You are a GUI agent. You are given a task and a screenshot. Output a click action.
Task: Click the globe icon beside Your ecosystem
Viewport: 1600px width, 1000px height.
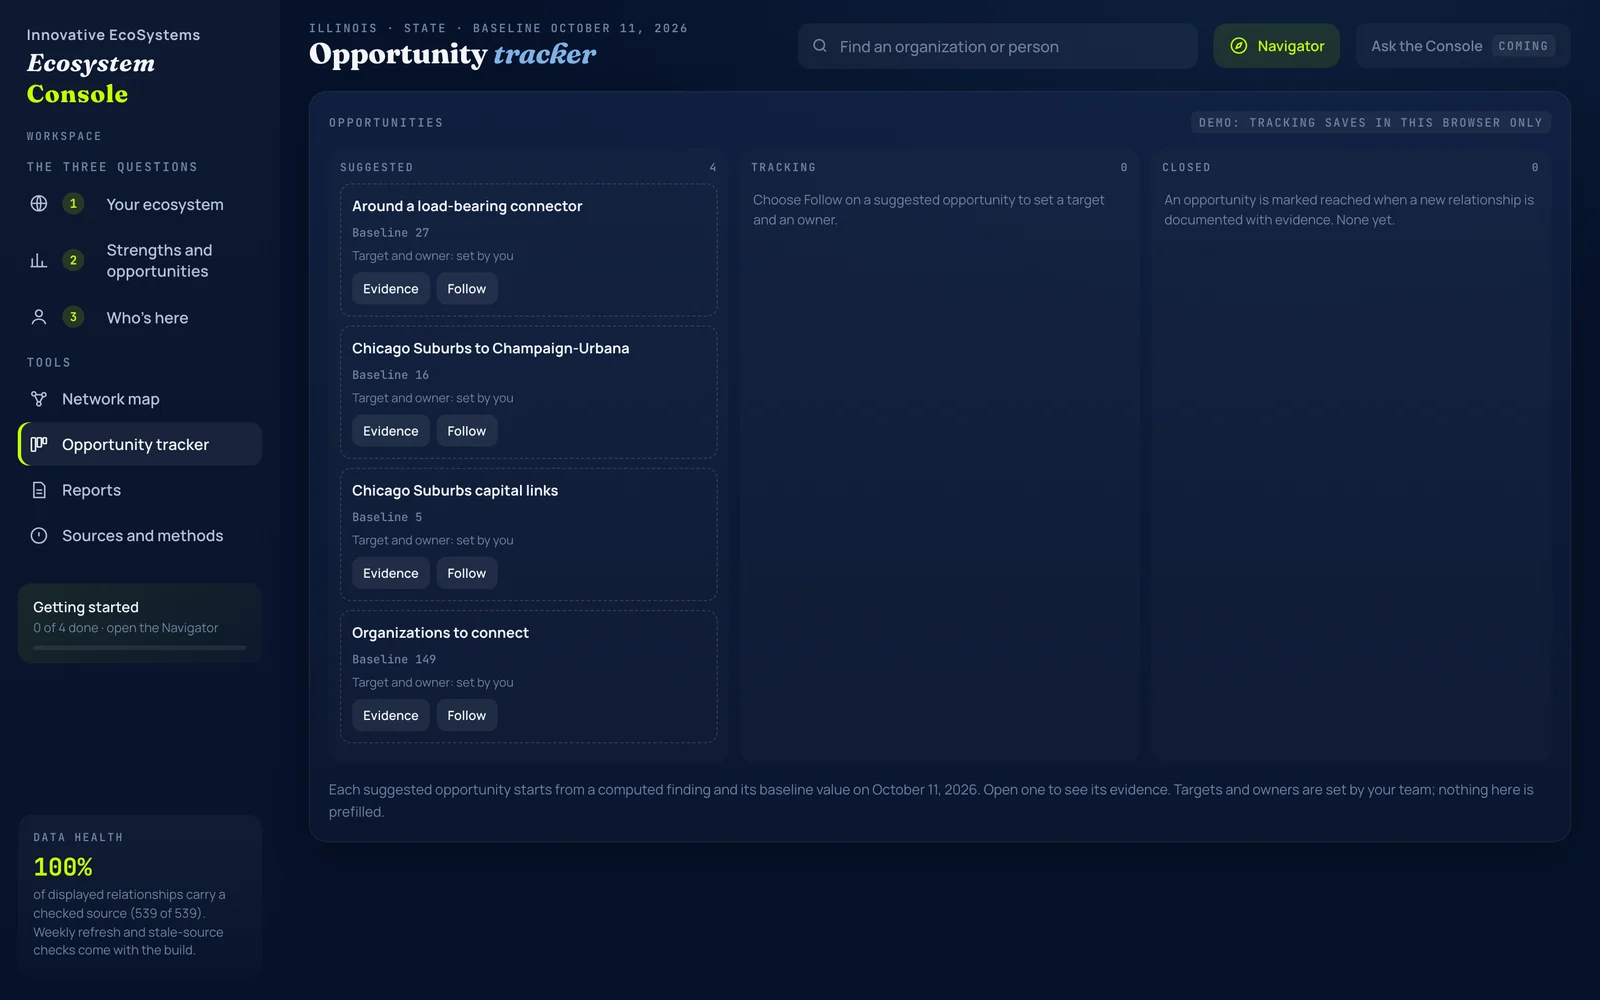point(39,204)
